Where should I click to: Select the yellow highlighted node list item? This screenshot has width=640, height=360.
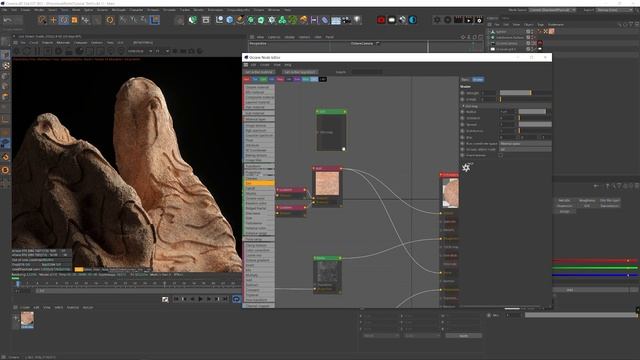tap(260, 183)
